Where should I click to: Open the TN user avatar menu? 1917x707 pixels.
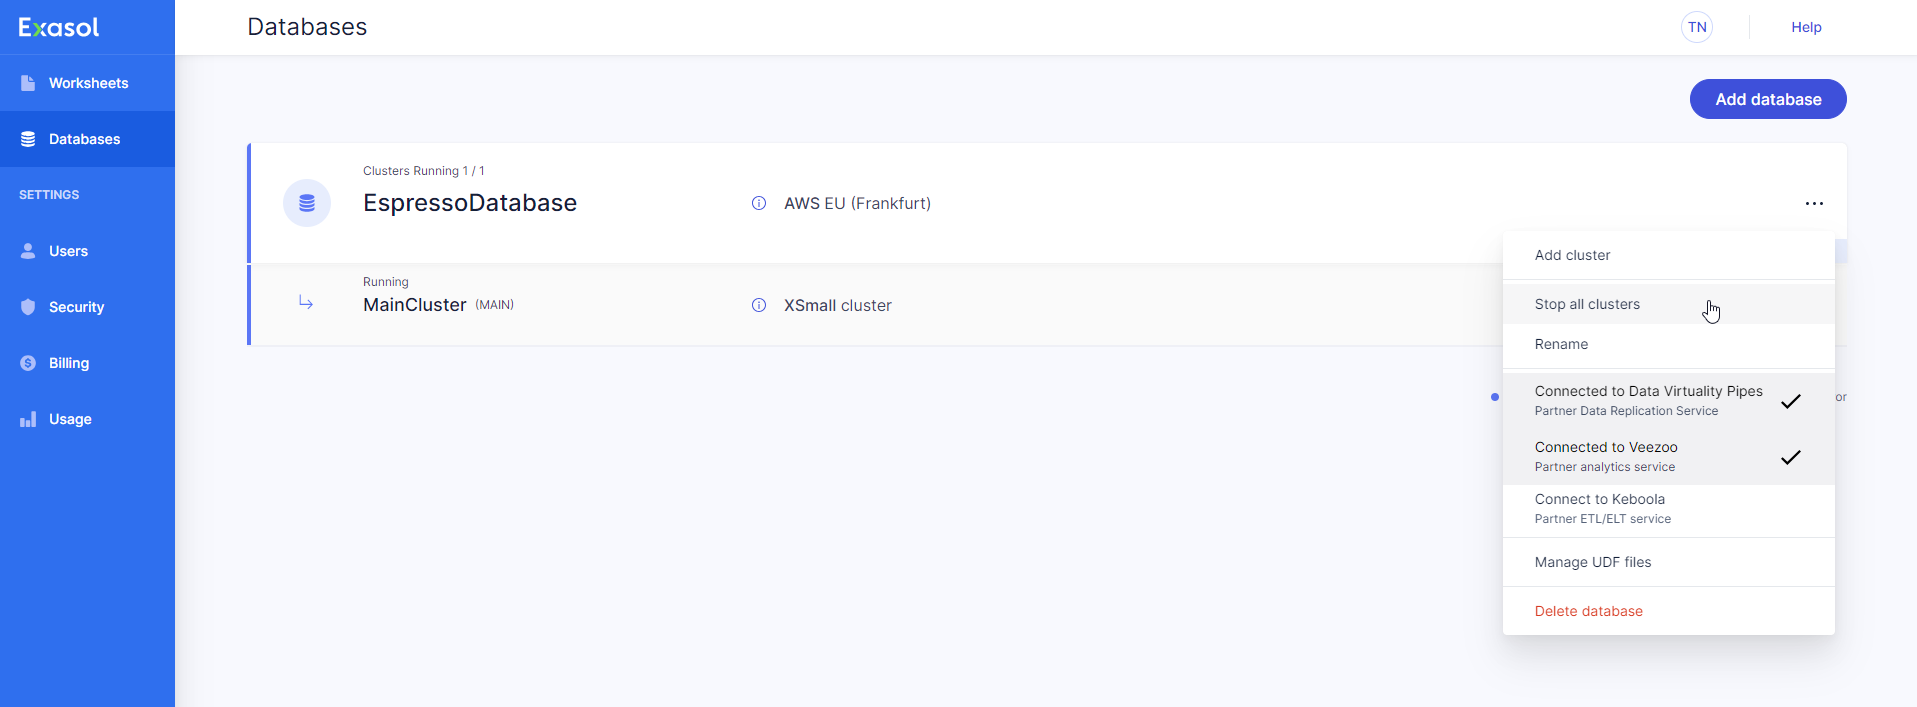1697,27
